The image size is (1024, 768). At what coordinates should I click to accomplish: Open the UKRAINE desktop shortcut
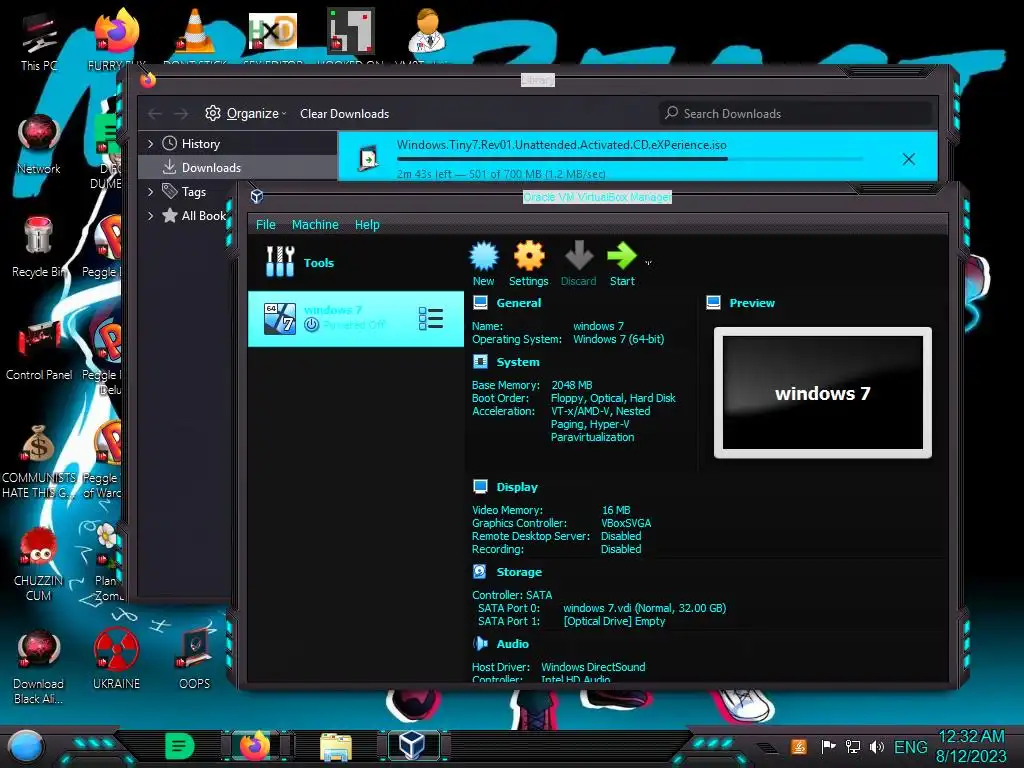coord(116,658)
